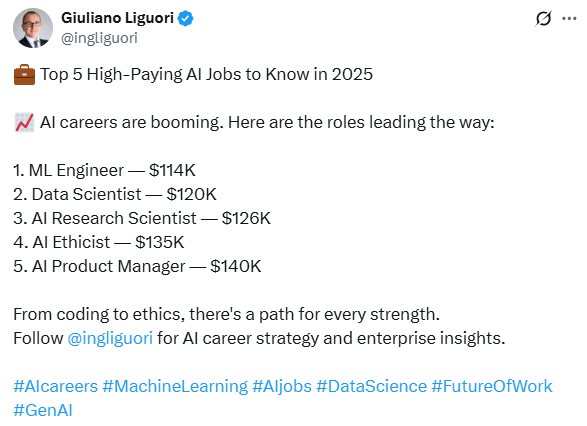Open the three-dot more options menu
The image size is (587, 426).
[x=569, y=18]
